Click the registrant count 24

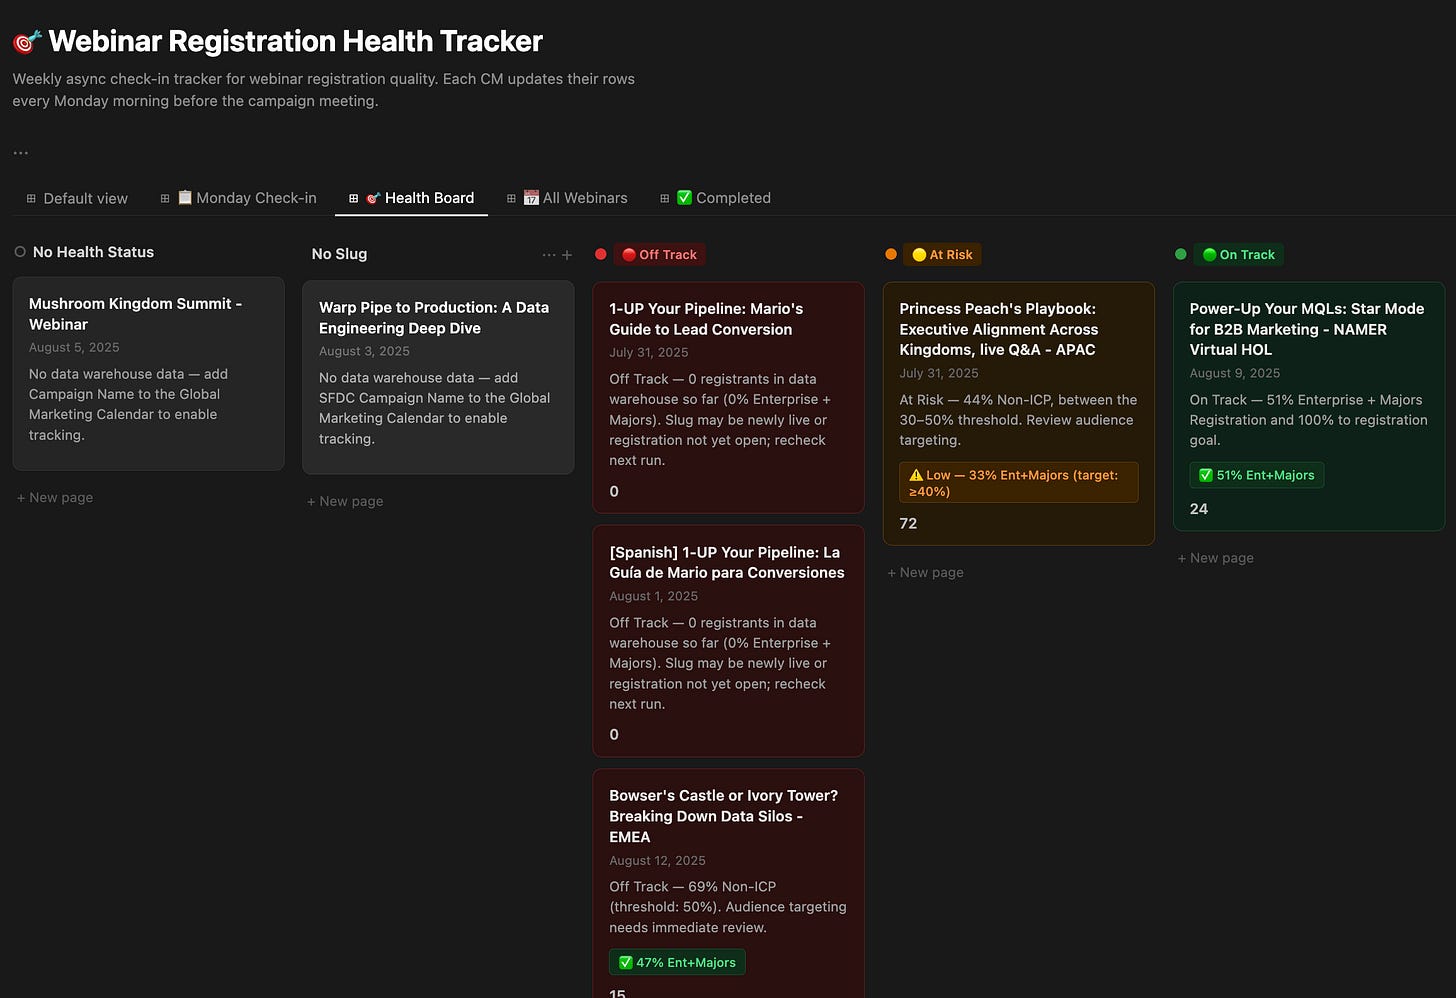tap(1199, 509)
